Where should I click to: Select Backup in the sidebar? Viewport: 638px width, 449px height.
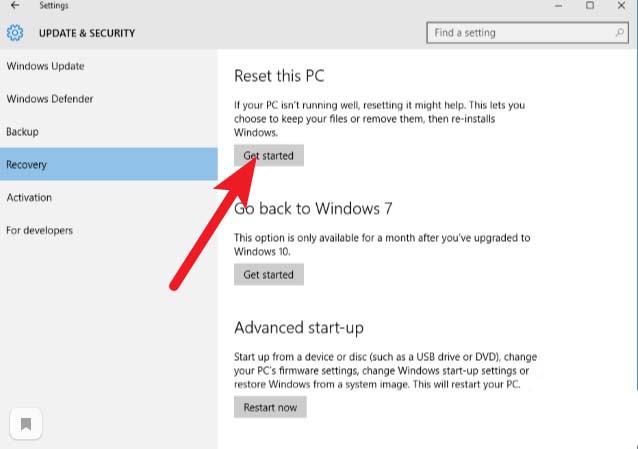22,132
